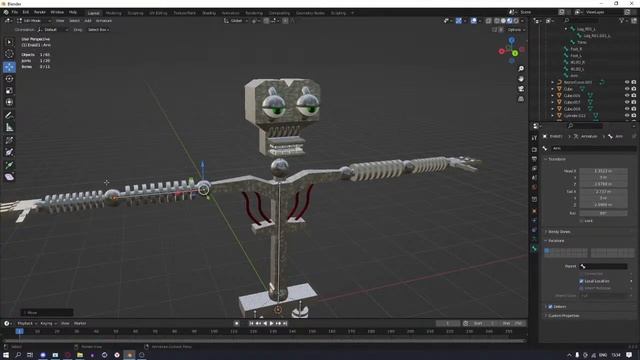The height and width of the screenshot is (360, 640).
Task: Click the outliner filter funnel icon
Action: 622,20
